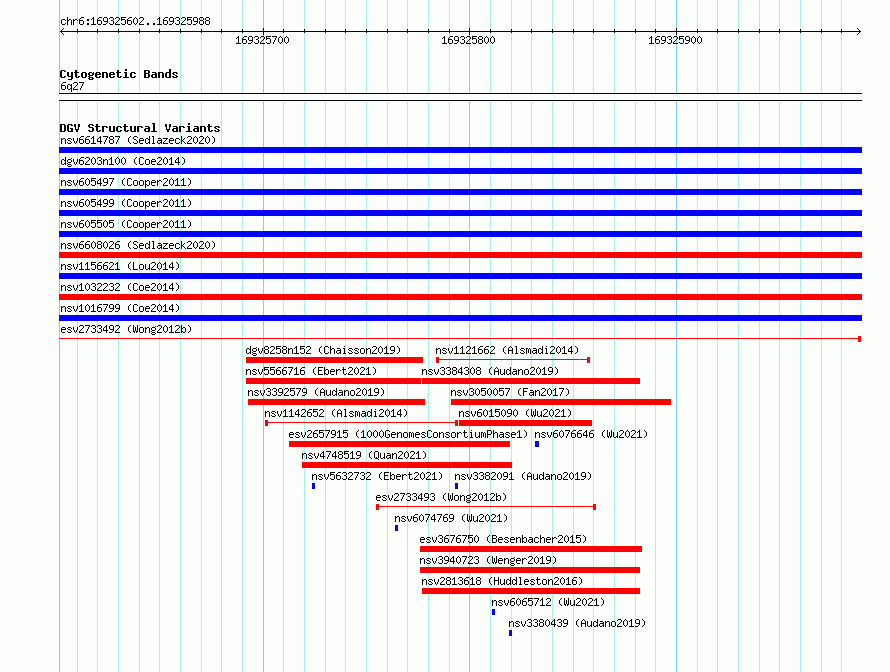This screenshot has height=672, width=890.
Task: Click the small blue marker under nsv5632732
Action: click(313, 486)
